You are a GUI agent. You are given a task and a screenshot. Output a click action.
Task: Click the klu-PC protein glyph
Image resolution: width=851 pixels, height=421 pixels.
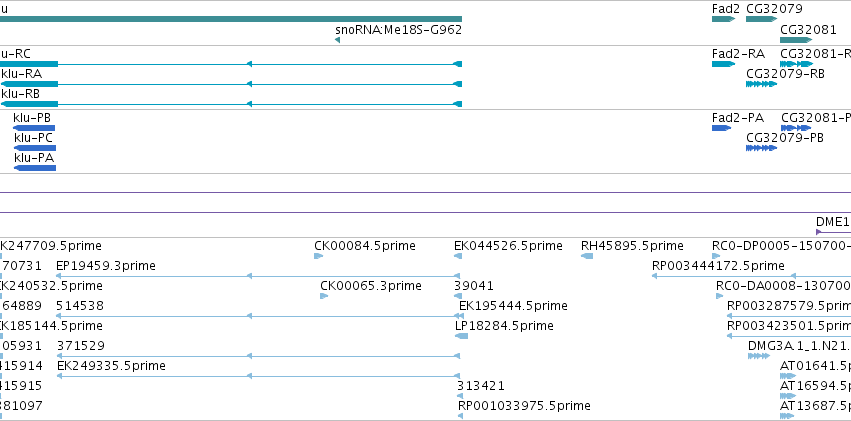coord(35,148)
